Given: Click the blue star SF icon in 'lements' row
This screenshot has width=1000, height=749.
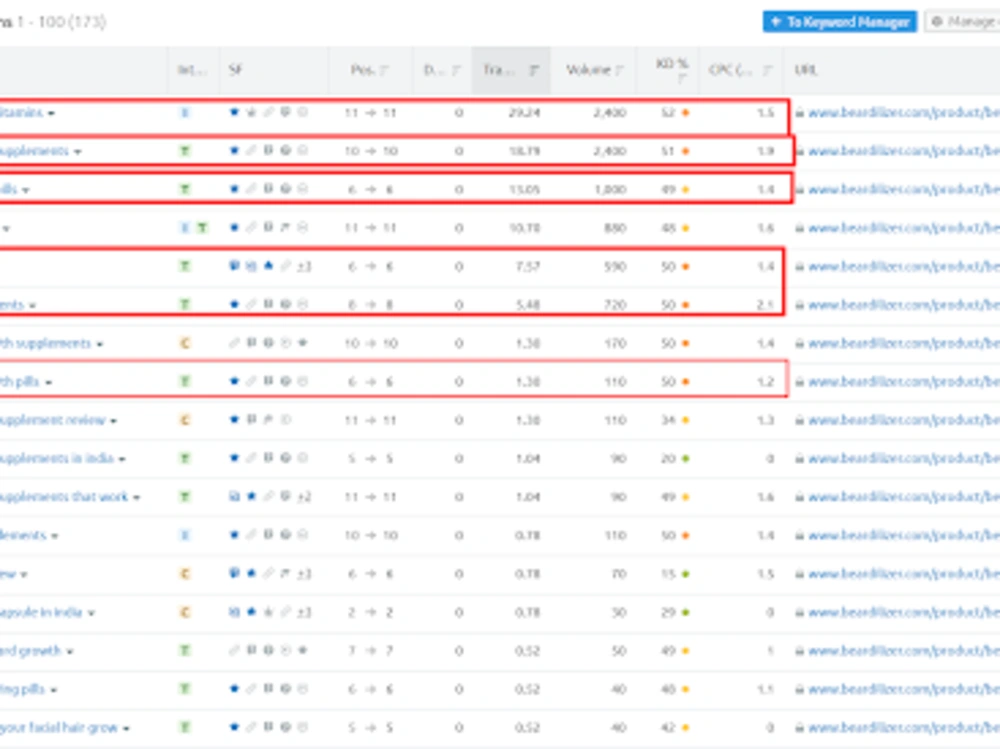Looking at the screenshot, I should [234, 535].
